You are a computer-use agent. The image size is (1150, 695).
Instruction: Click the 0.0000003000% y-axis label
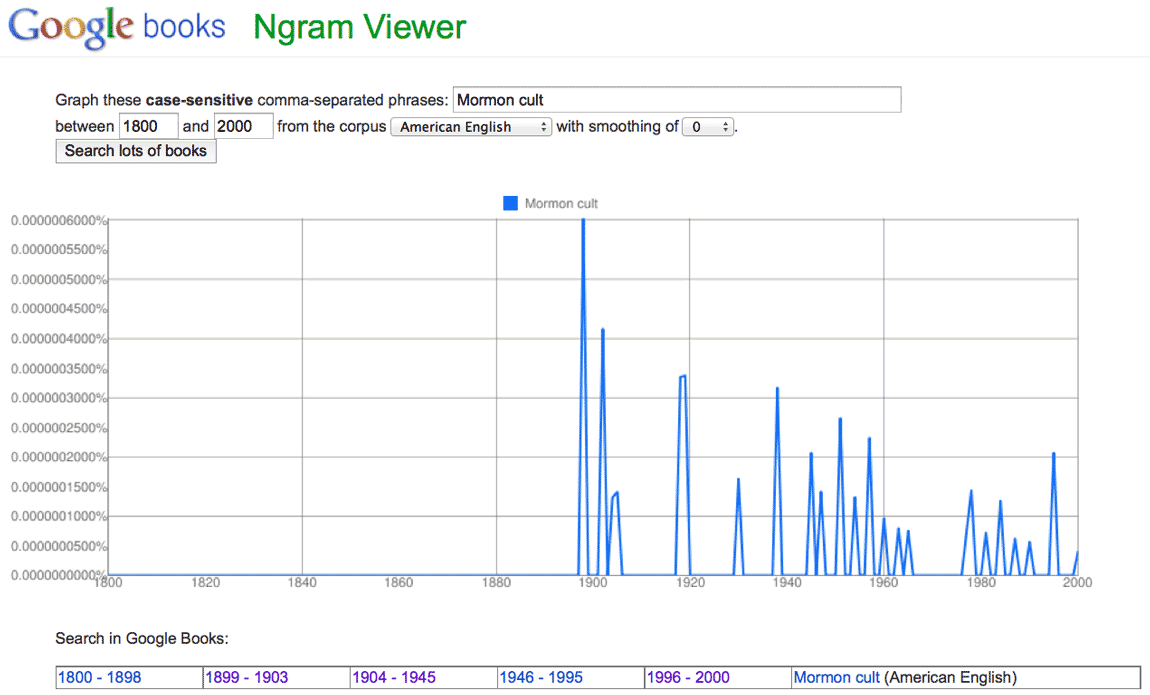pos(59,398)
